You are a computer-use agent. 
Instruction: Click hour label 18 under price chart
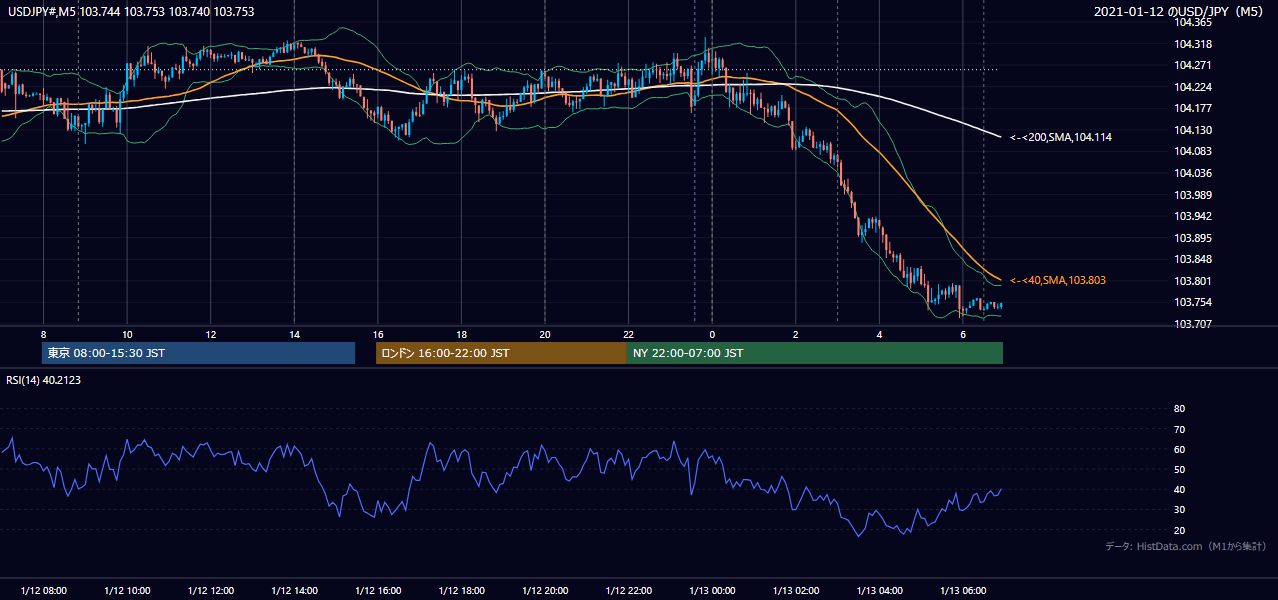tap(461, 334)
